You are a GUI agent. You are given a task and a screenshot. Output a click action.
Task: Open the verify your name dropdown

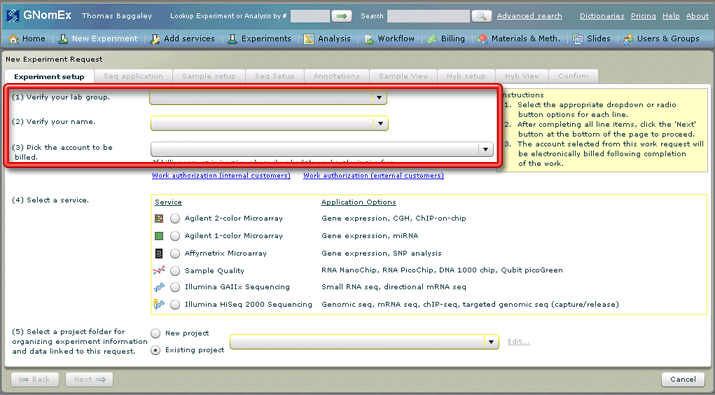(x=269, y=123)
